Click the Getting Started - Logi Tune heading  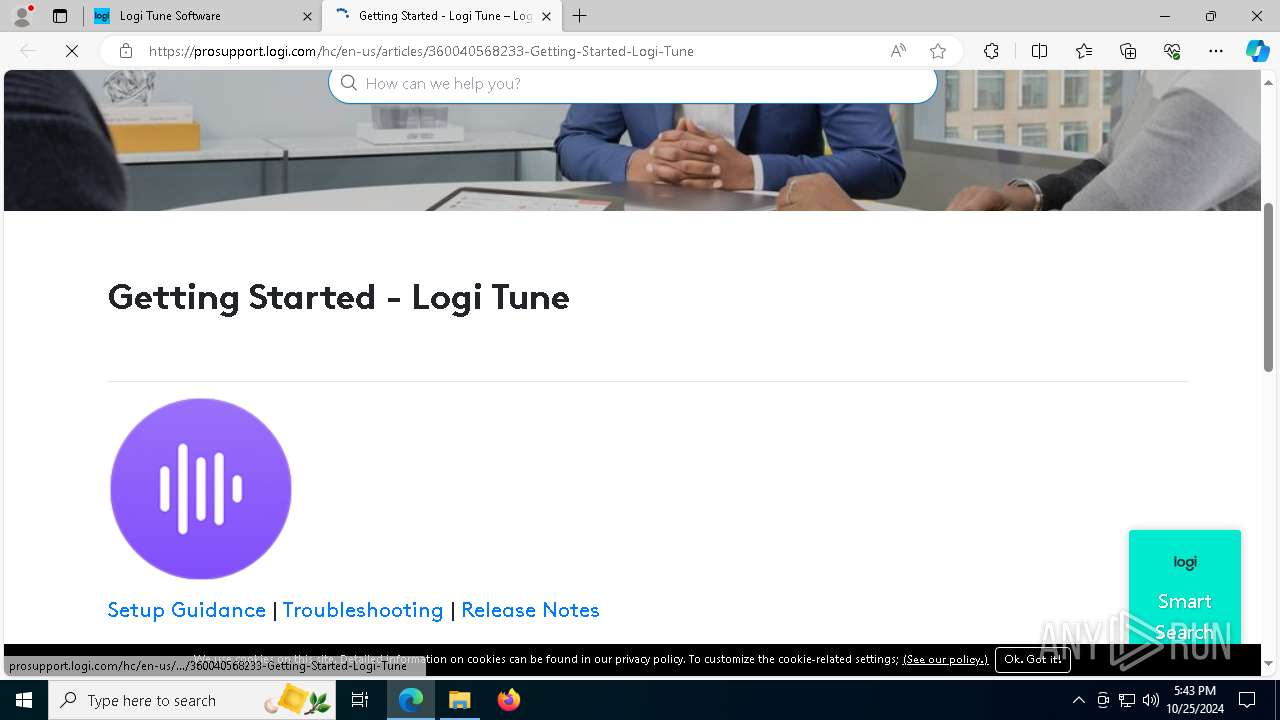[338, 297]
